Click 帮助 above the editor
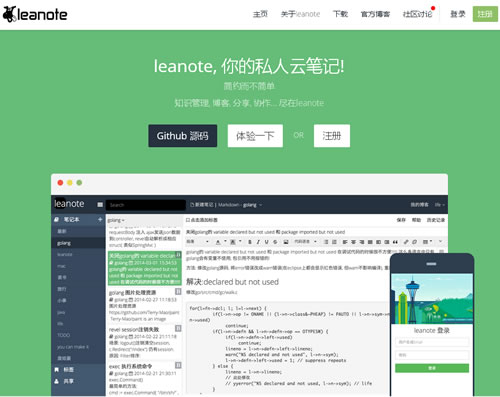The image size is (500, 397). pos(416,220)
